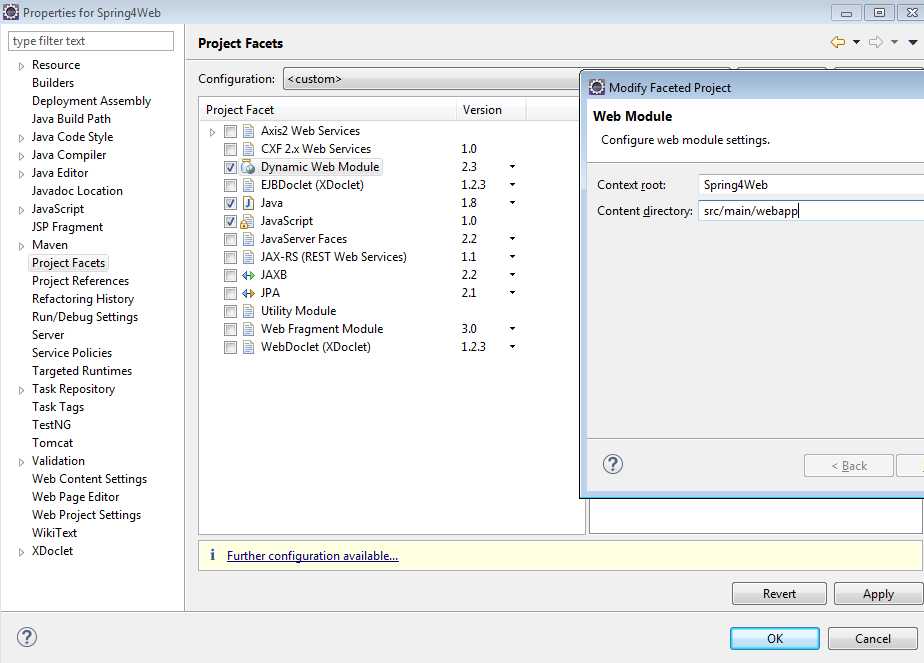Click the Back button in wizard dialog
This screenshot has height=663, width=924.
[849, 466]
